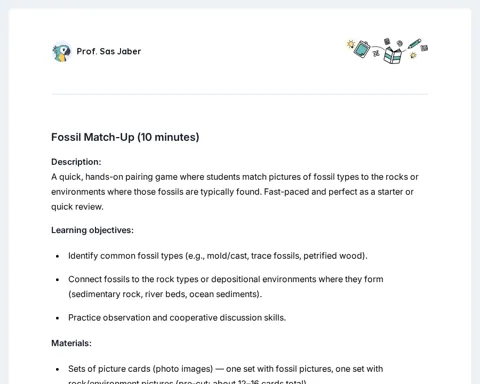The image size is (480, 384).
Task: Click the small star doodle near pencil
Action: [413, 55]
